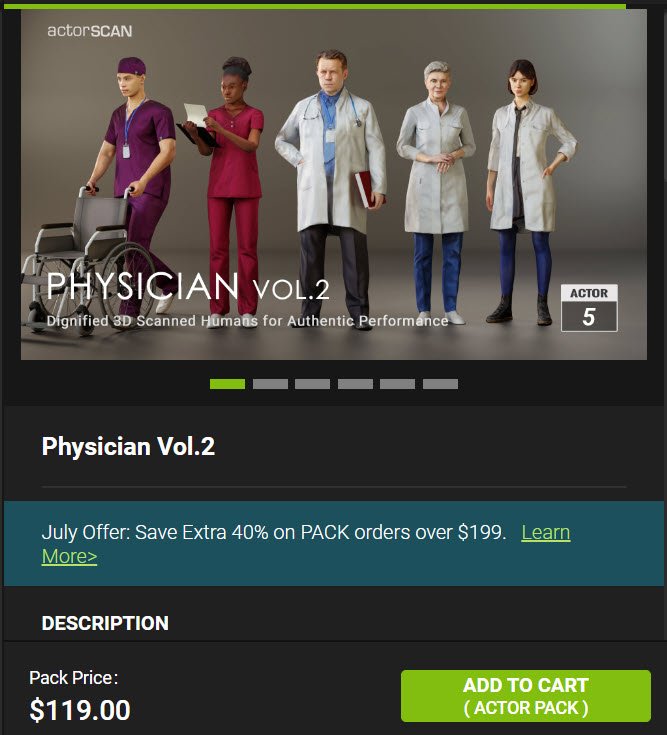Click the Physician Vol.2 product title
The width and height of the screenshot is (667, 735).
tap(128, 446)
